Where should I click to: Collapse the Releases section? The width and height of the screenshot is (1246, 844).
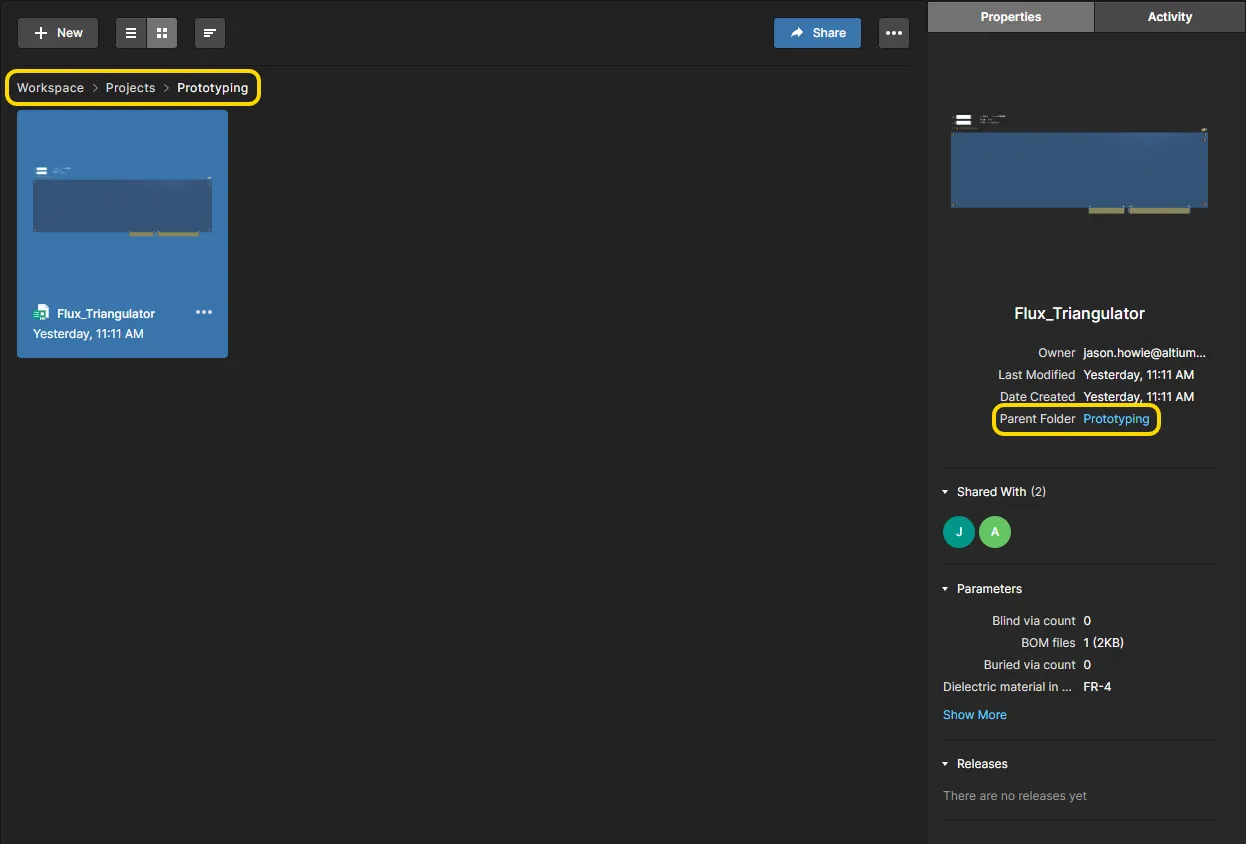(x=946, y=764)
